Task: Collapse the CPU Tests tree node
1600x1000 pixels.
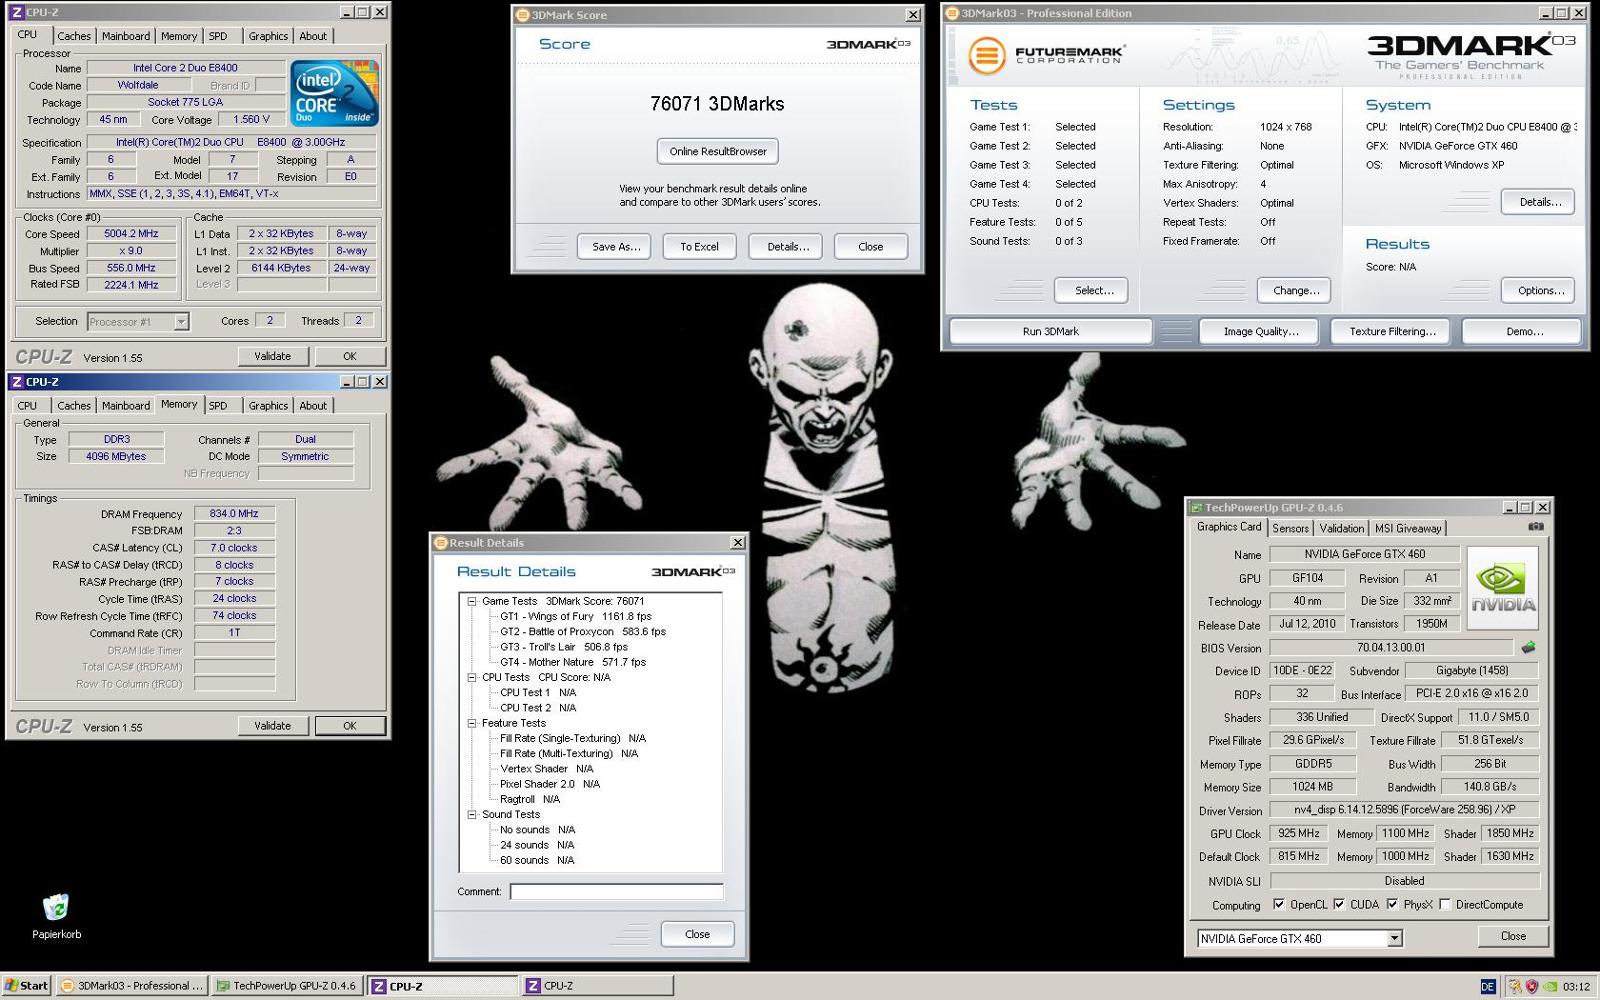Action: [x=472, y=677]
